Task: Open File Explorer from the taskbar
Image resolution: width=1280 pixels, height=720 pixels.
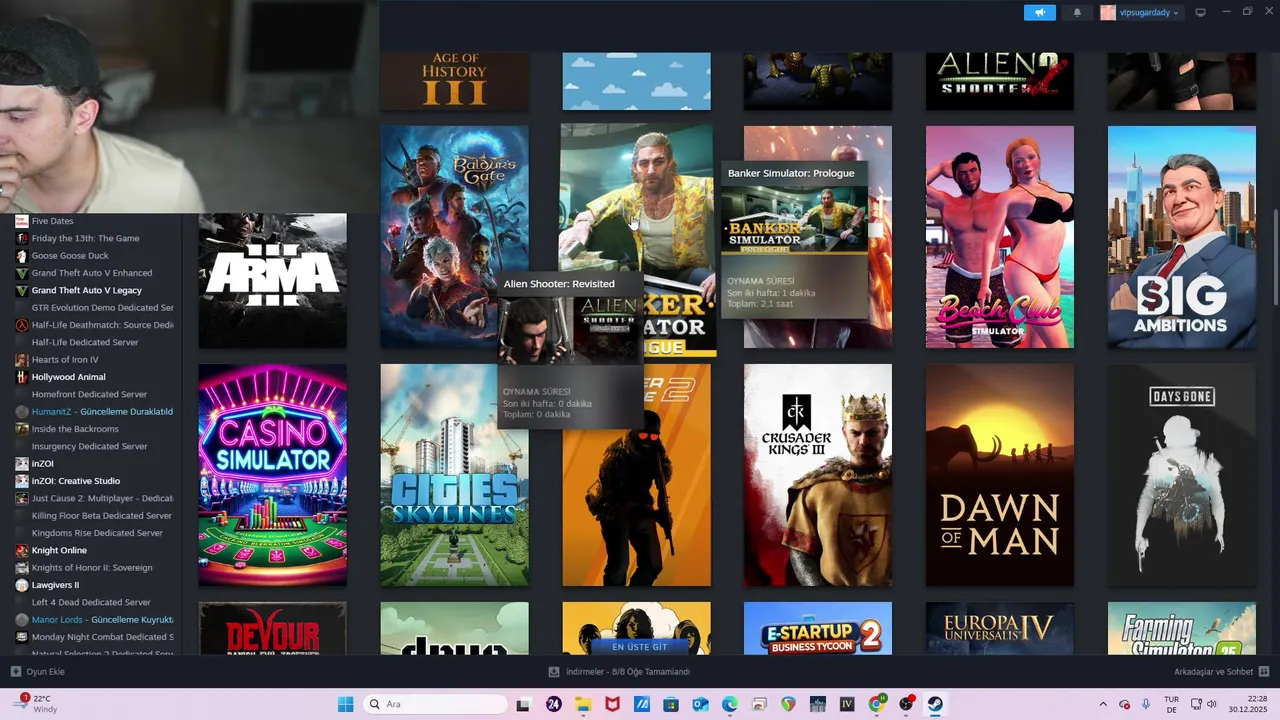Action: (583, 704)
